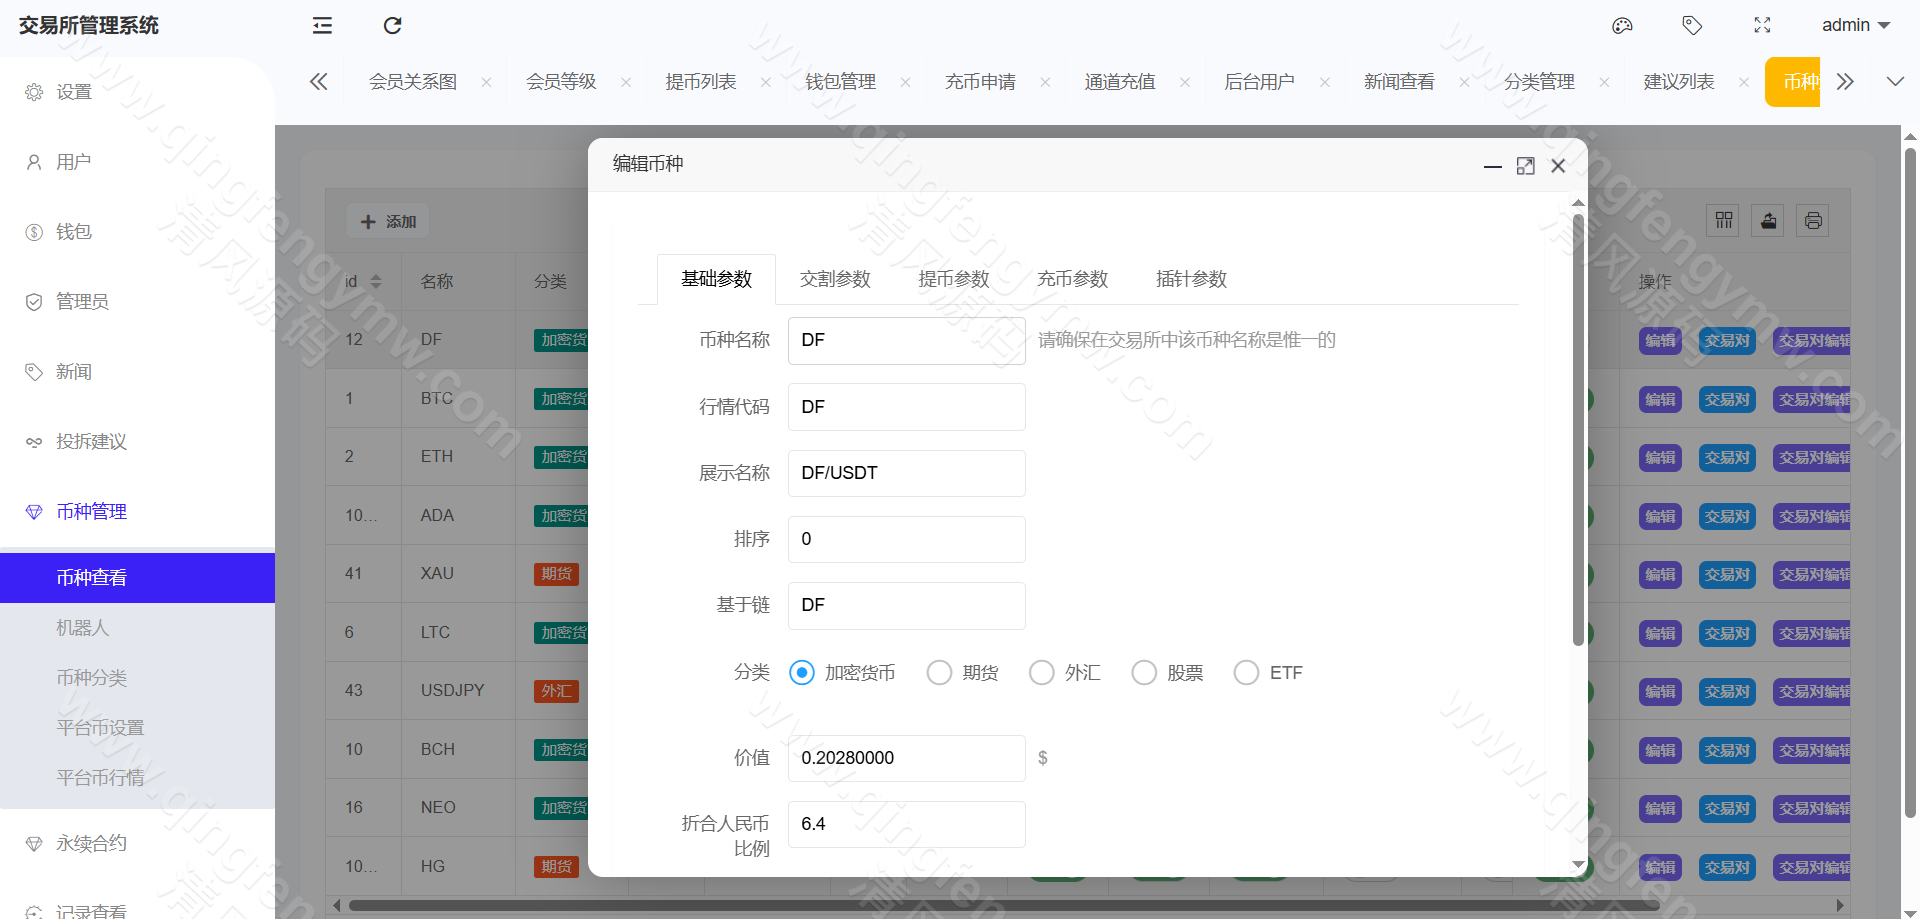Click the 添加 button above the table
Viewport: 1920px width, 919px height.
pos(388,220)
